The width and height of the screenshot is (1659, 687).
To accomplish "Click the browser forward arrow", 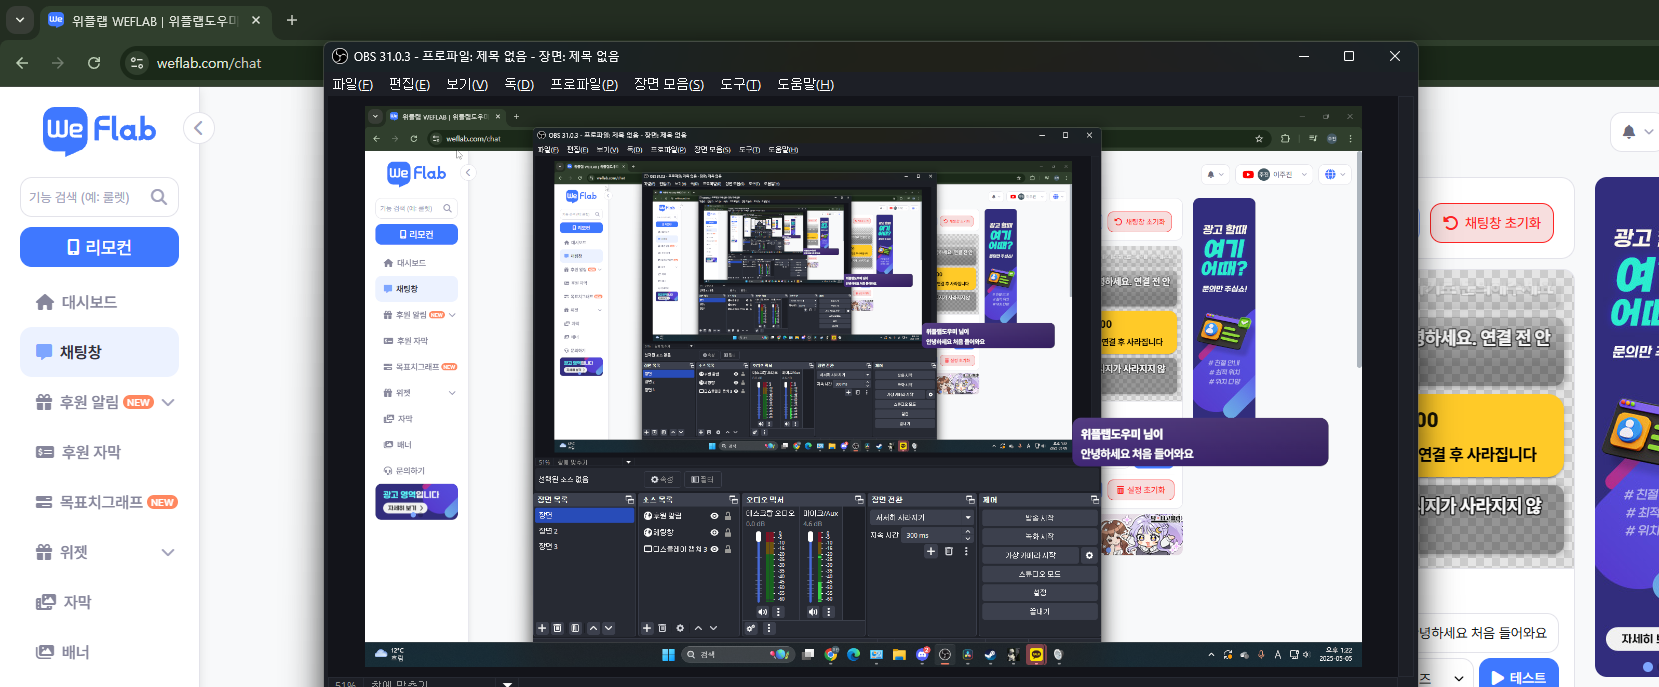I will point(58,63).
